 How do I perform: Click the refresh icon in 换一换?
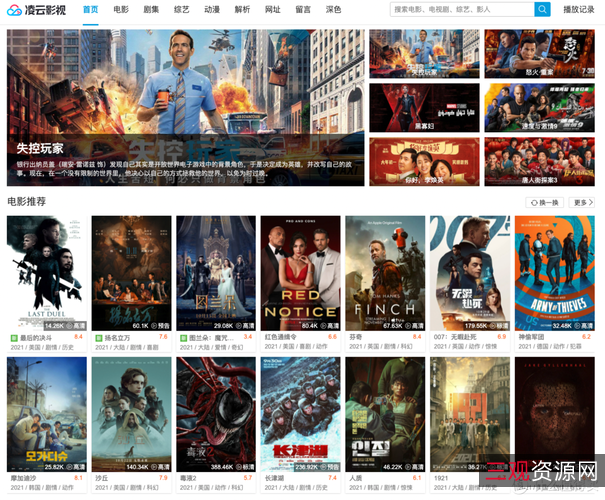534,202
